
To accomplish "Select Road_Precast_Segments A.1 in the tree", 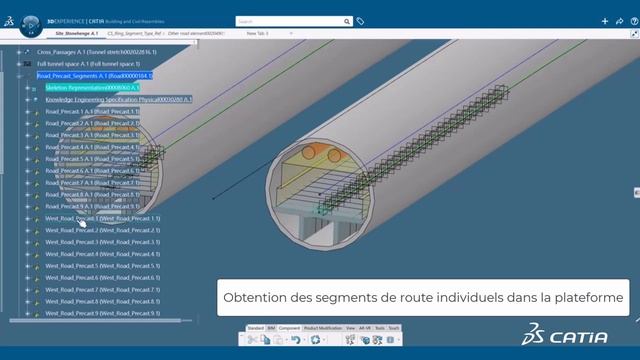I will [x=95, y=76].
